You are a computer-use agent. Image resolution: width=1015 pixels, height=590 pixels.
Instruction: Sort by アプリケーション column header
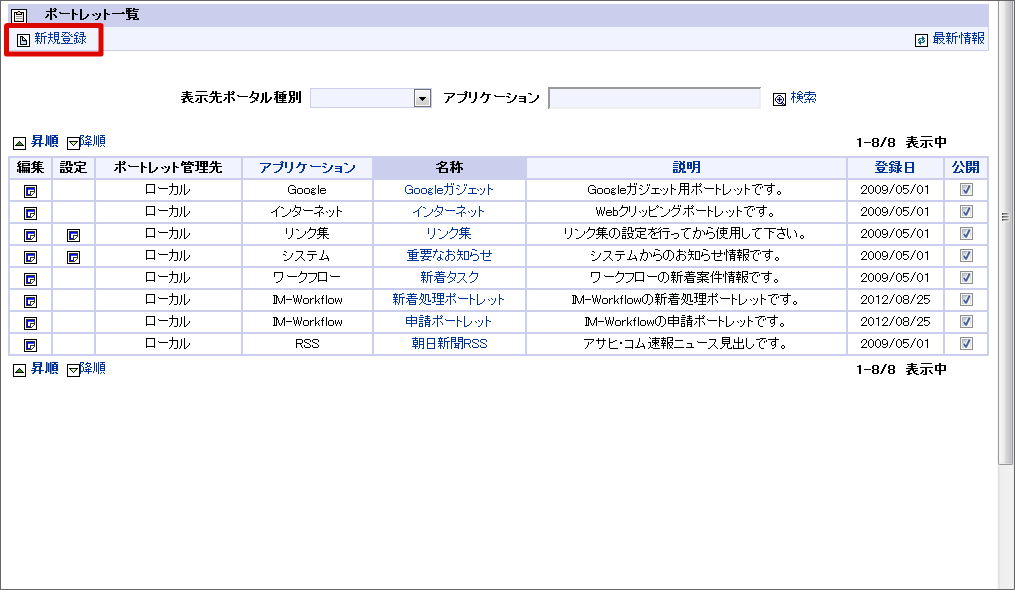click(x=307, y=168)
